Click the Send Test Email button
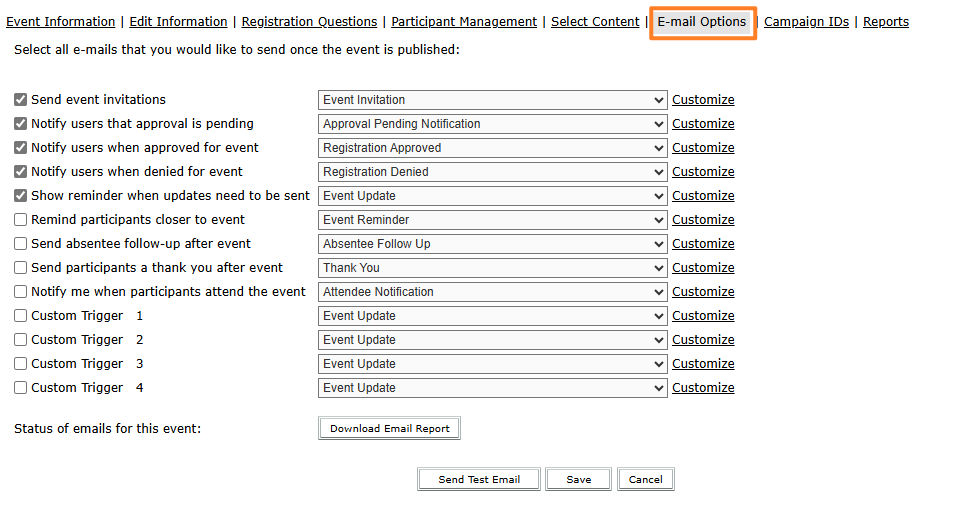This screenshot has width=954, height=520. pos(479,480)
